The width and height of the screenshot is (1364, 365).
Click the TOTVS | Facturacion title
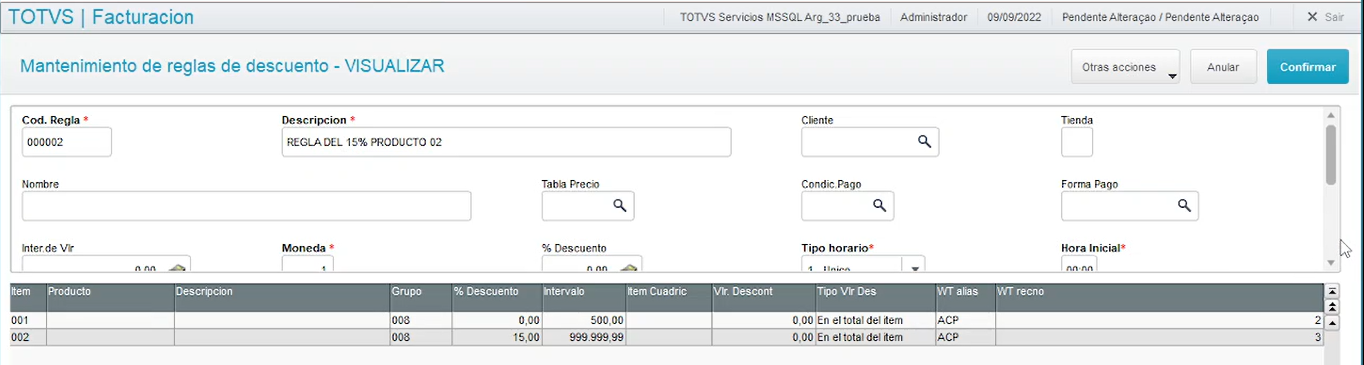101,17
